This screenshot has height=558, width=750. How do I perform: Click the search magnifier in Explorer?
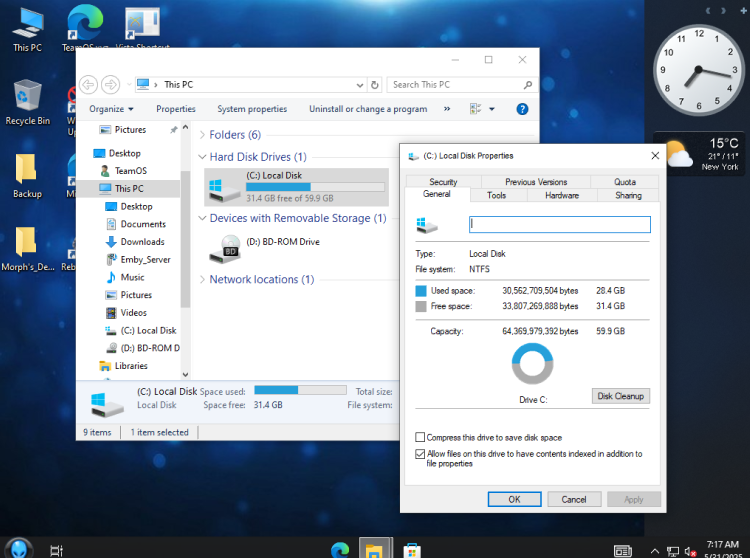(x=528, y=85)
